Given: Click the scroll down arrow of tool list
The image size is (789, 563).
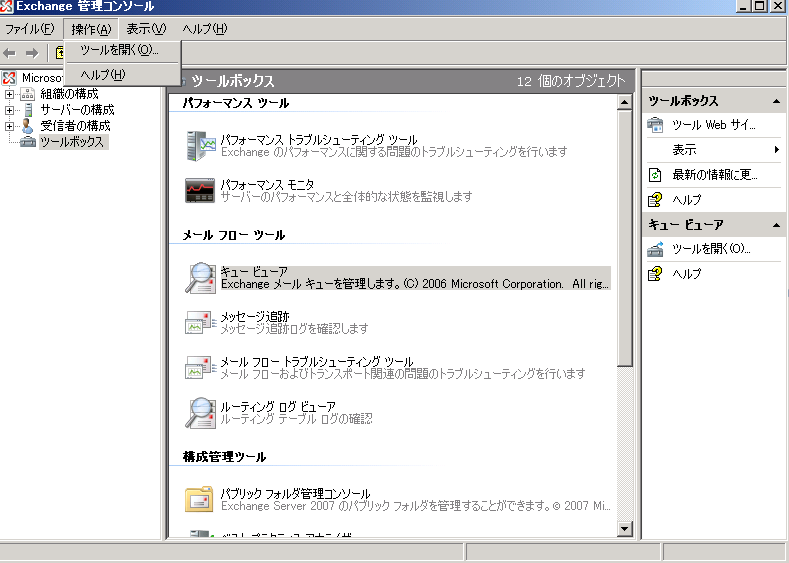Looking at the screenshot, I should (624, 528).
